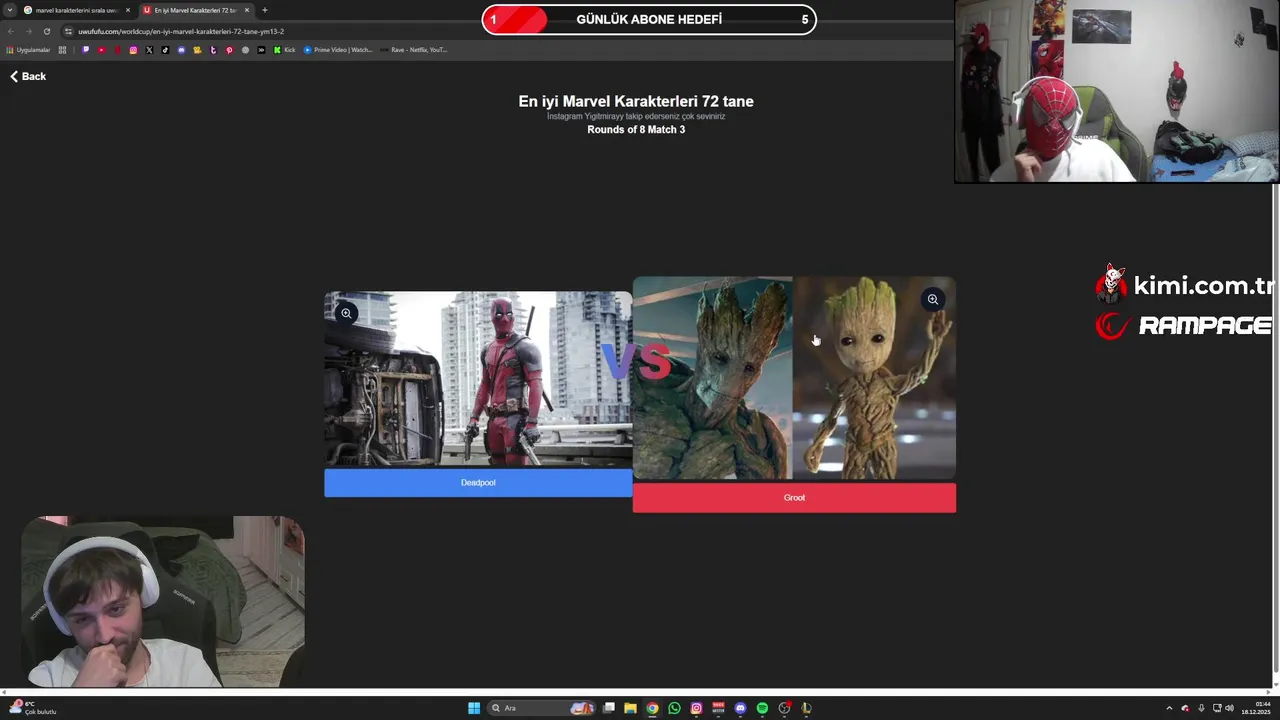
Task: Navigate back with the browser back arrow
Action: pyautogui.click(x=11, y=31)
